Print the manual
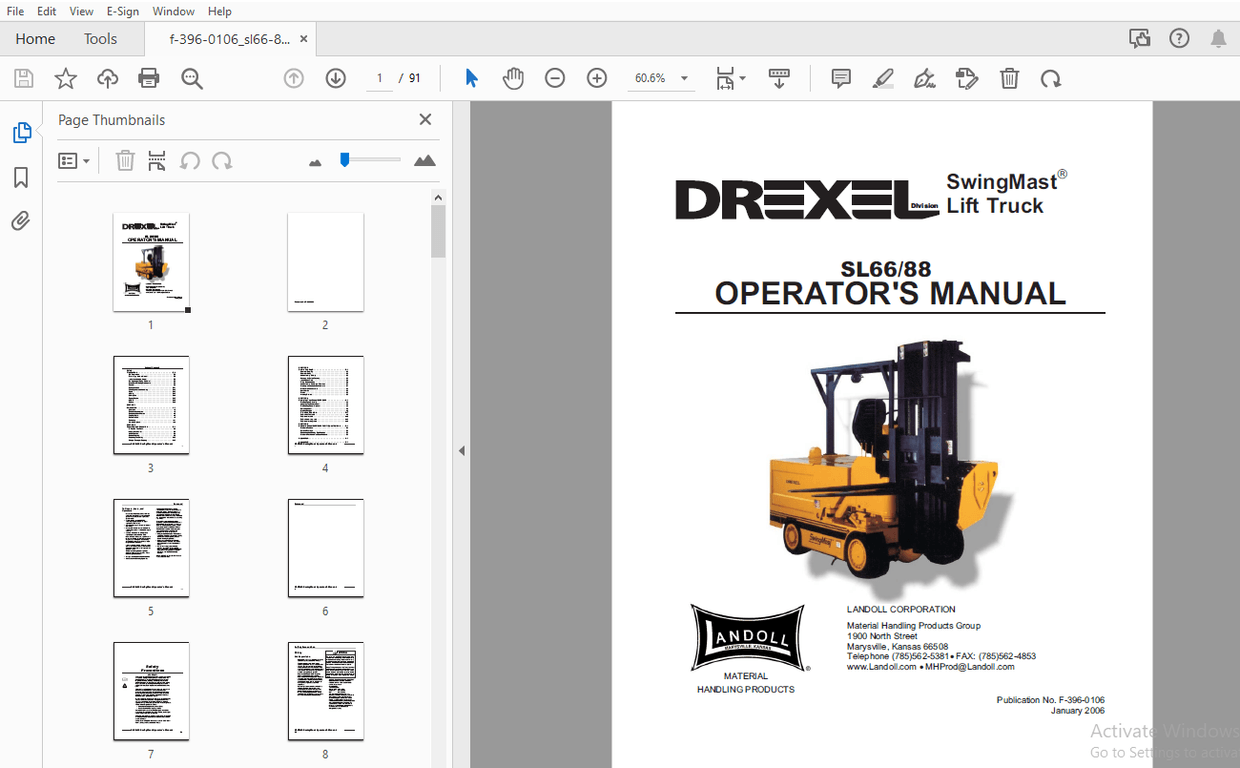 click(148, 78)
